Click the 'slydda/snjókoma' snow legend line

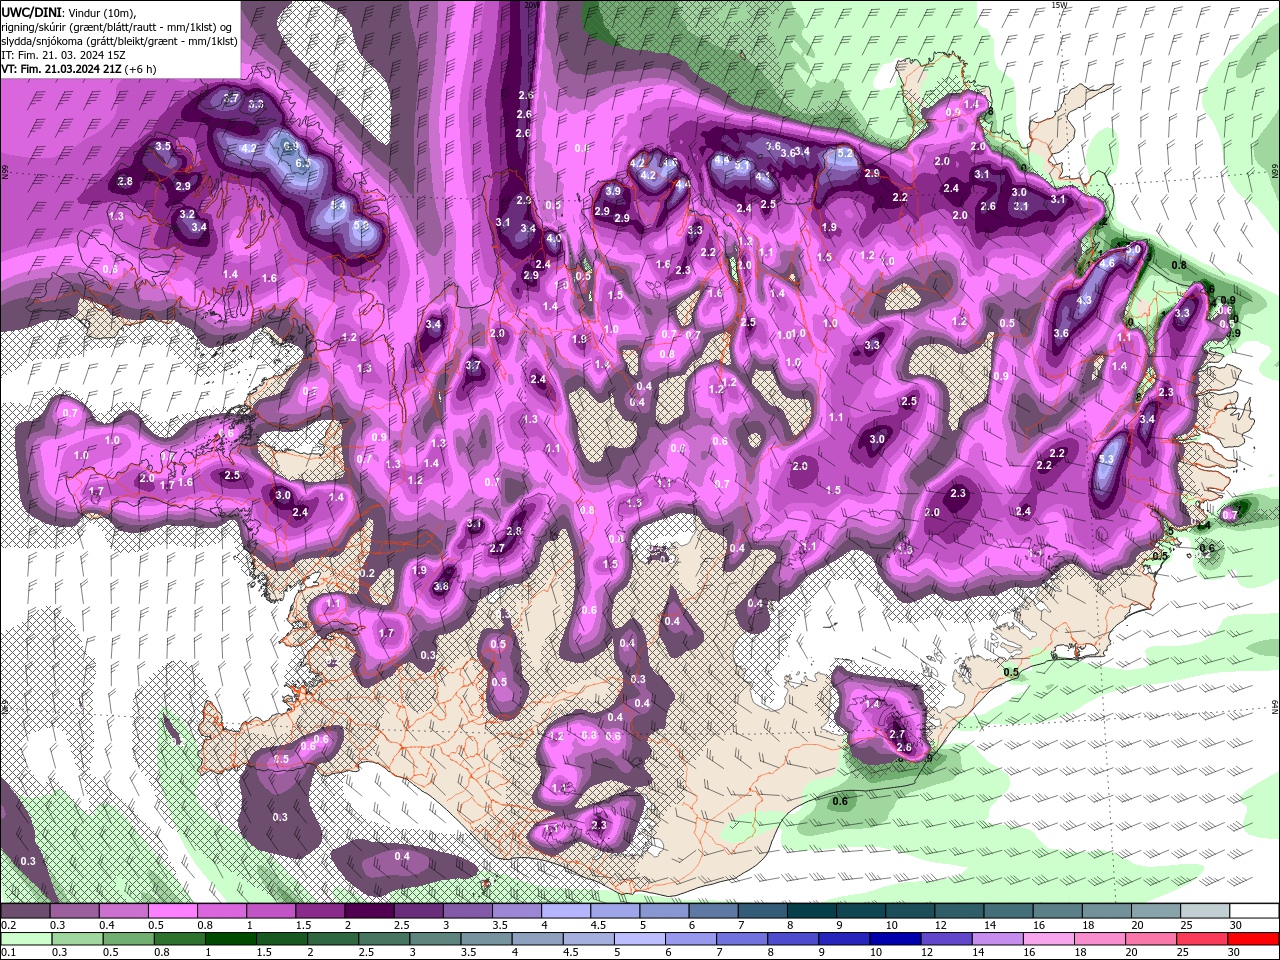coord(119,42)
